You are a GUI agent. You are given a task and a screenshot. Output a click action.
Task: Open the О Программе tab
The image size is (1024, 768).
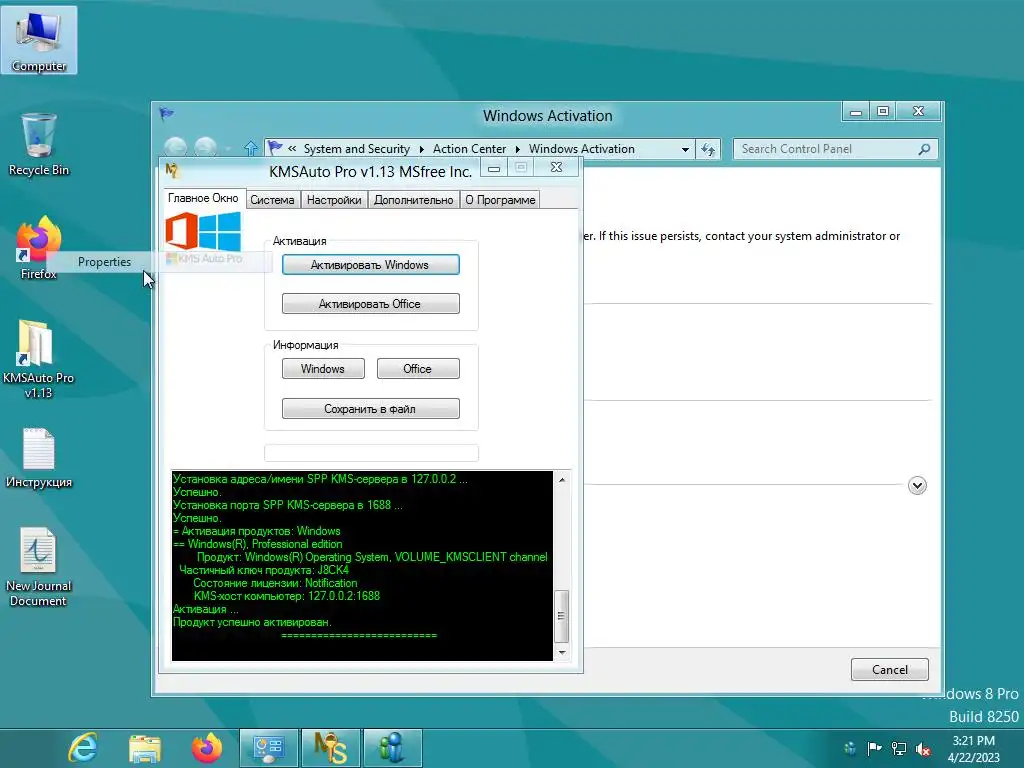point(500,200)
